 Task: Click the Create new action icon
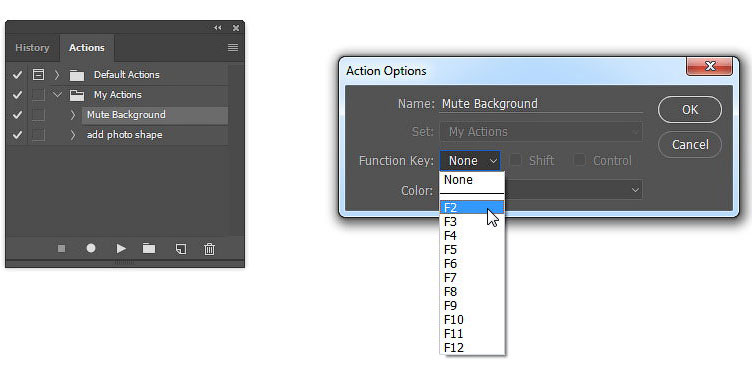point(181,249)
